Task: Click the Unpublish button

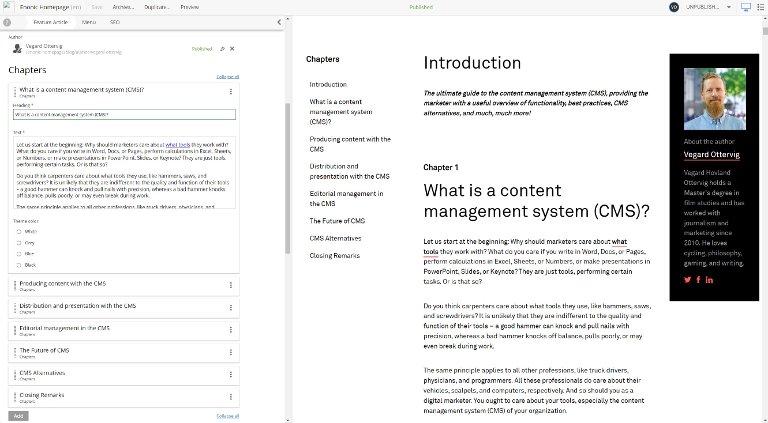Action: 702,7
